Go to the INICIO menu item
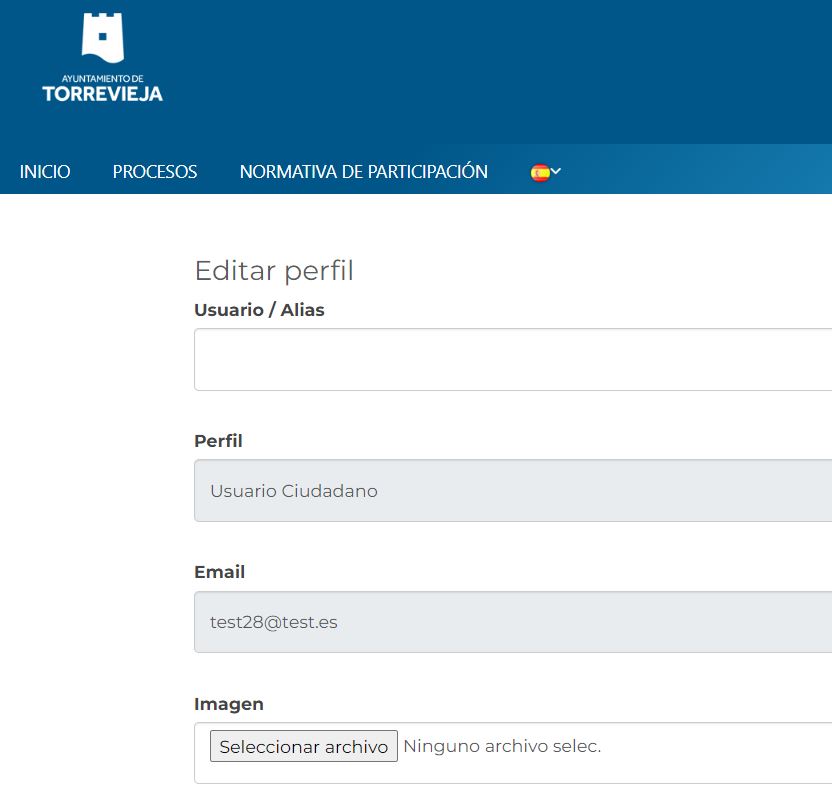The image size is (832, 788). (45, 172)
